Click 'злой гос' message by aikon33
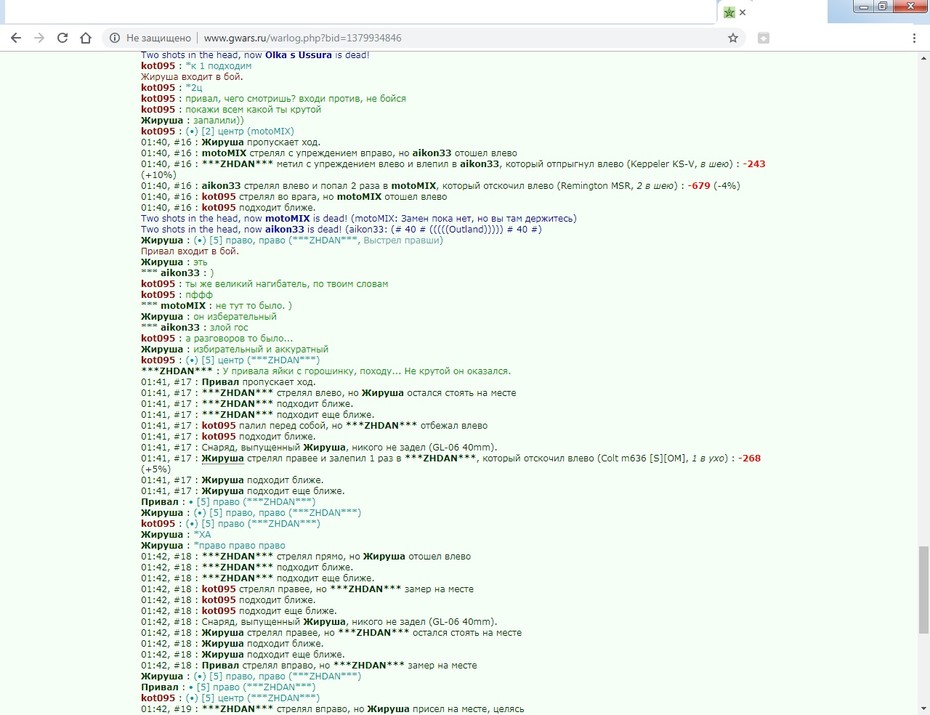This screenshot has width=930, height=715. coord(229,328)
